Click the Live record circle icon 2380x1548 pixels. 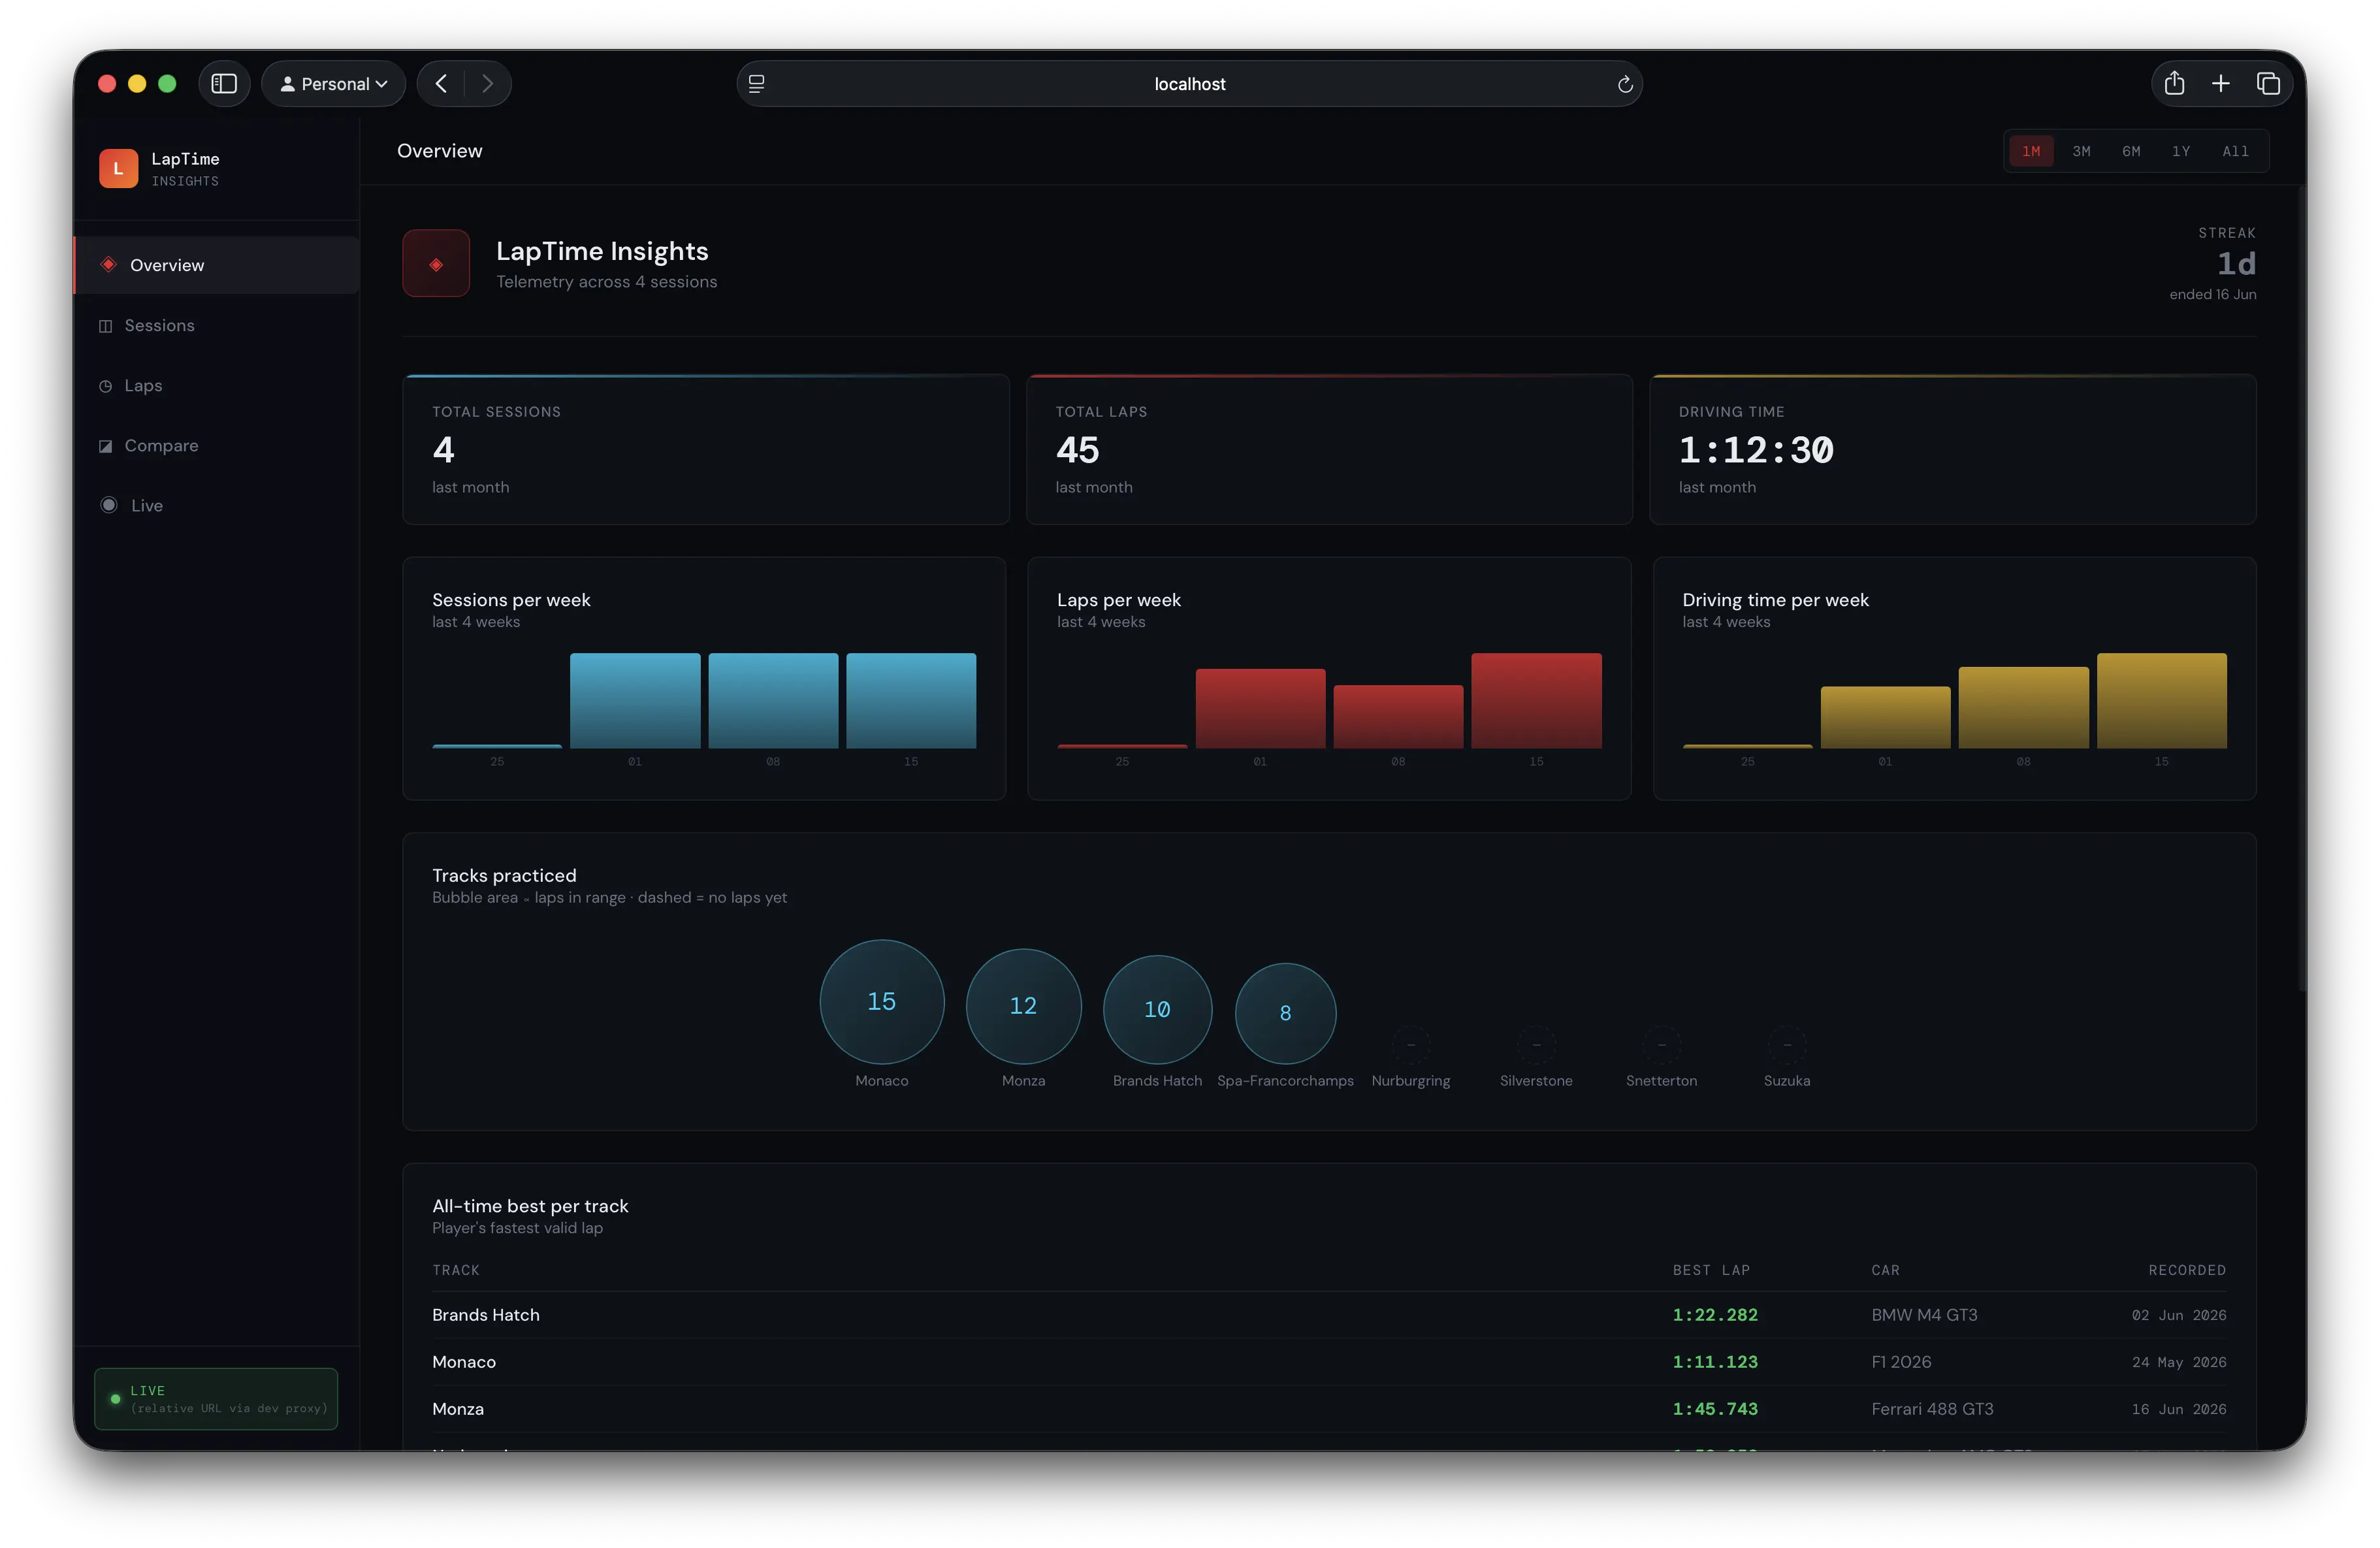[x=108, y=505]
